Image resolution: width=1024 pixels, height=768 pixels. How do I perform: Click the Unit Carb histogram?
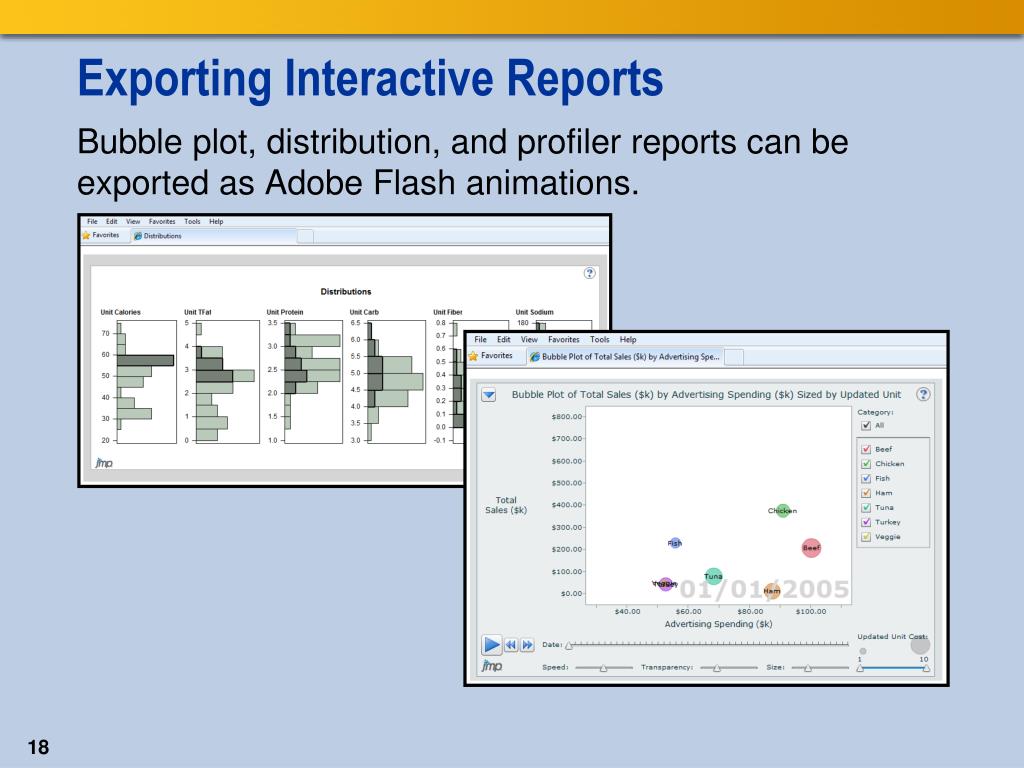396,382
